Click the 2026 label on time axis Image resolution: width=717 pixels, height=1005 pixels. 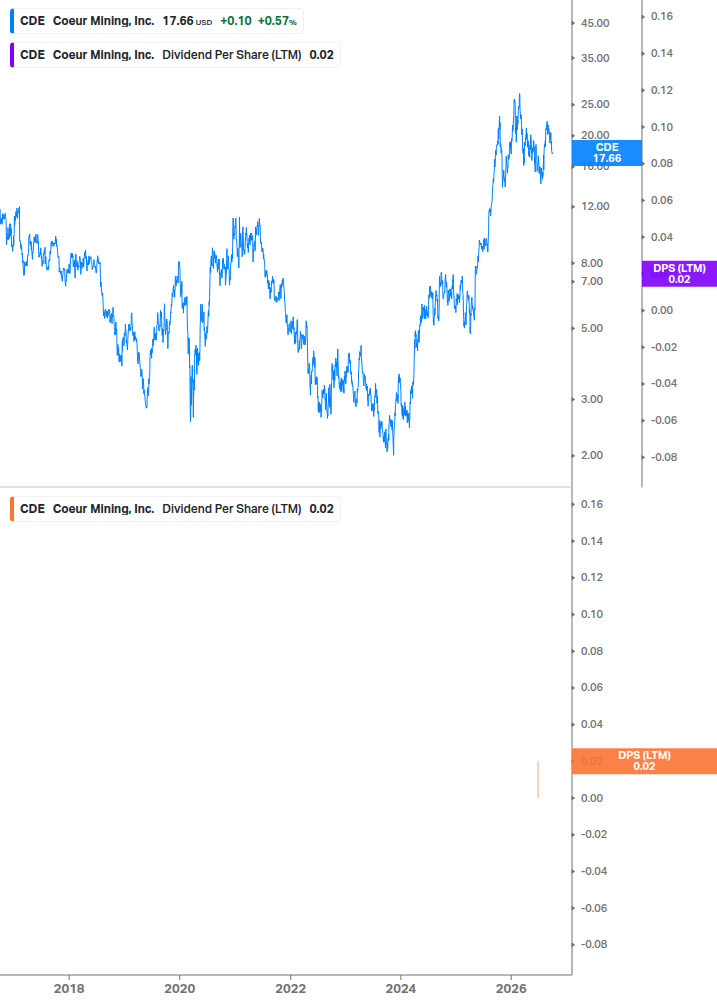point(511,988)
